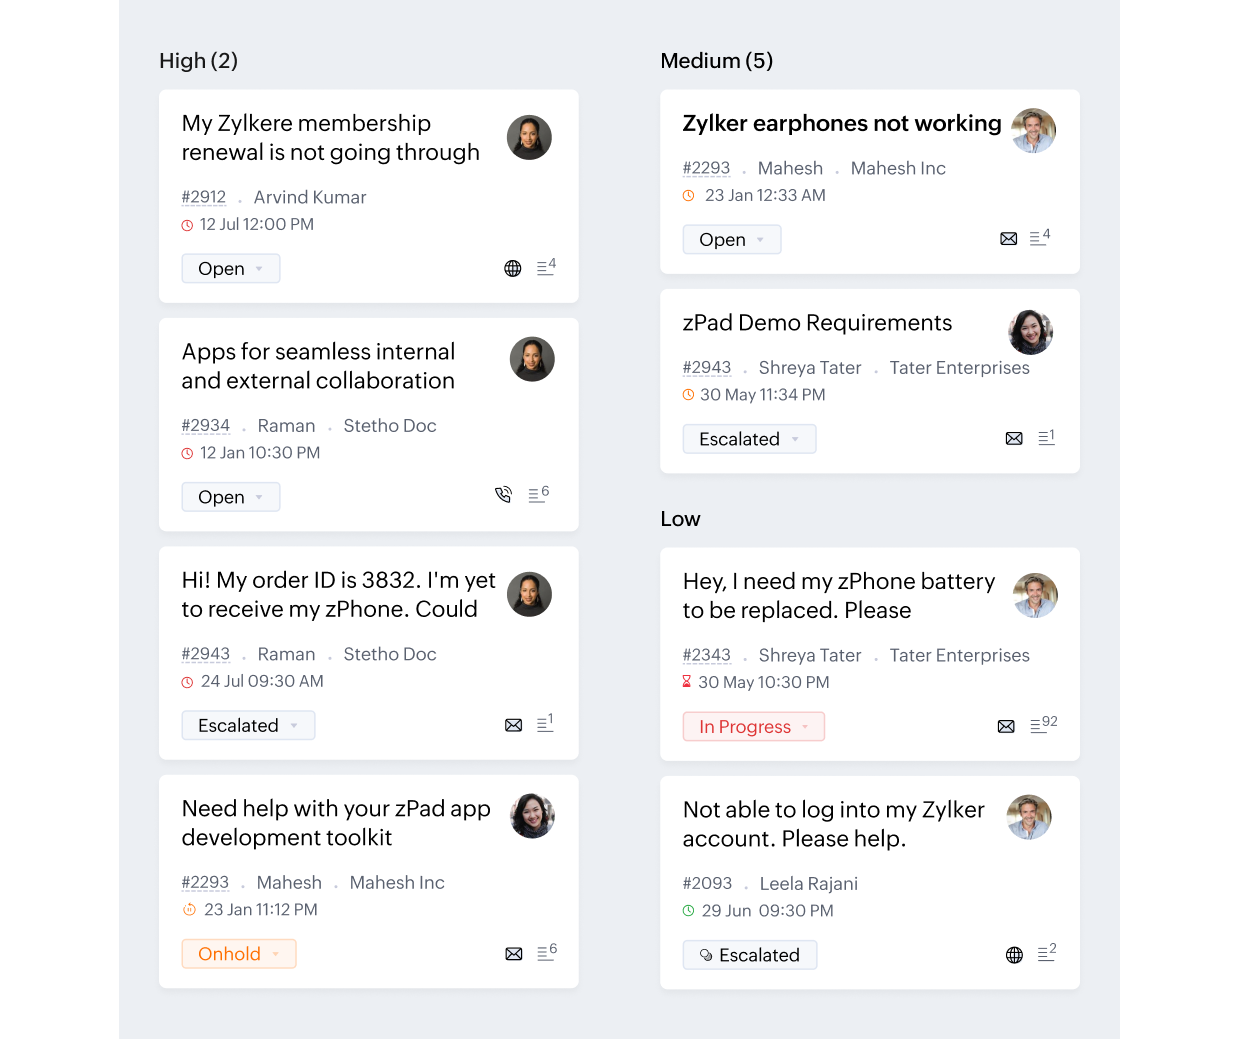The height and width of the screenshot is (1039, 1240).
Task: Click the Tater Enterprises account on battery ticket
Action: tap(959, 655)
